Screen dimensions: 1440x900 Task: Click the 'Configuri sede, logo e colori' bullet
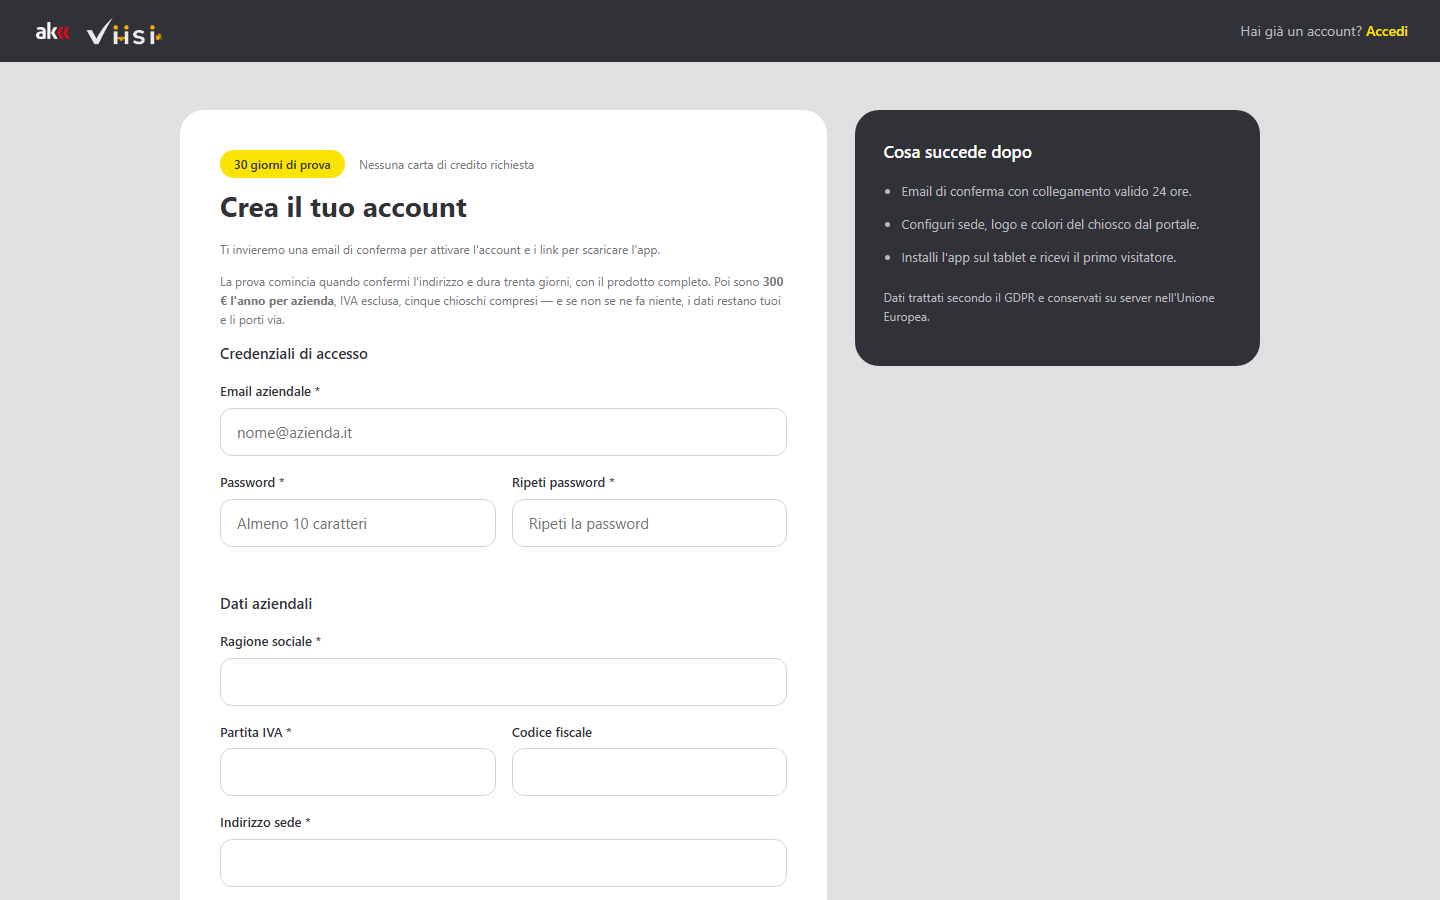[1050, 224]
